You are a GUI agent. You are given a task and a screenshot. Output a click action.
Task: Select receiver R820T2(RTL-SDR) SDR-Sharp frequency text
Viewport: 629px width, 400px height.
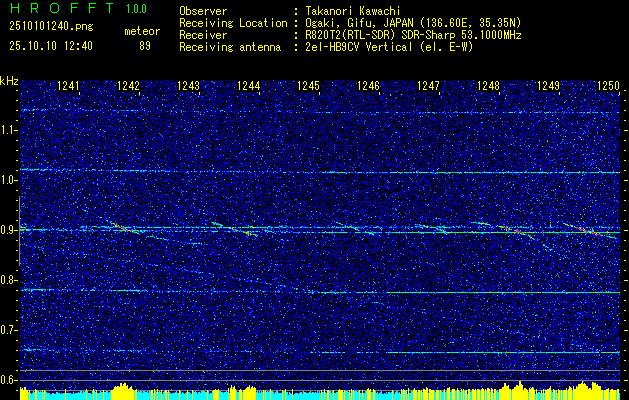click(x=413, y=35)
